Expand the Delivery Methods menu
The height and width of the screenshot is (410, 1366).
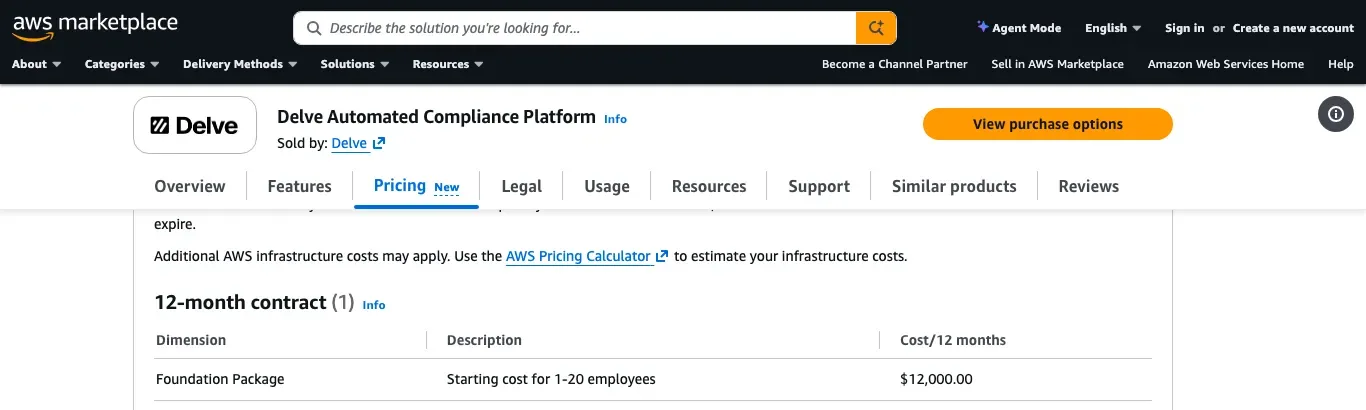click(240, 64)
